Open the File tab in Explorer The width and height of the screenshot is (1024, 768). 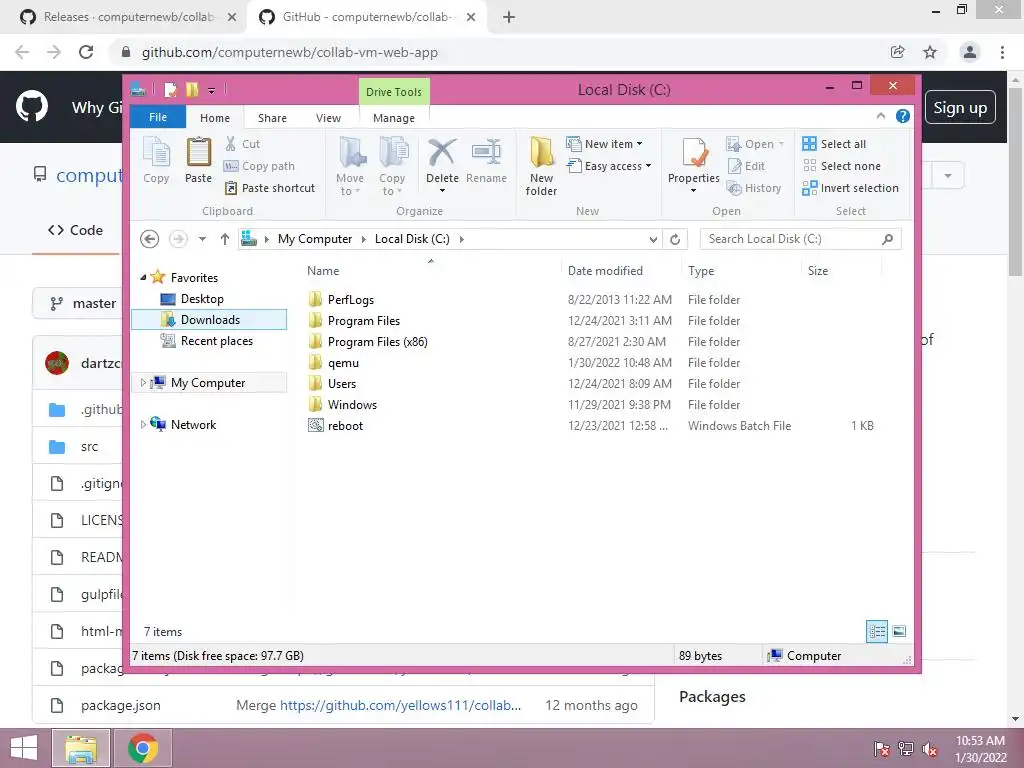click(x=158, y=117)
